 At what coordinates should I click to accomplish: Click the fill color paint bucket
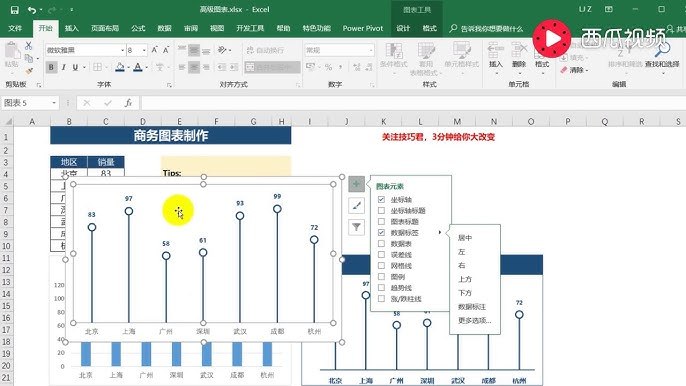click(119, 67)
